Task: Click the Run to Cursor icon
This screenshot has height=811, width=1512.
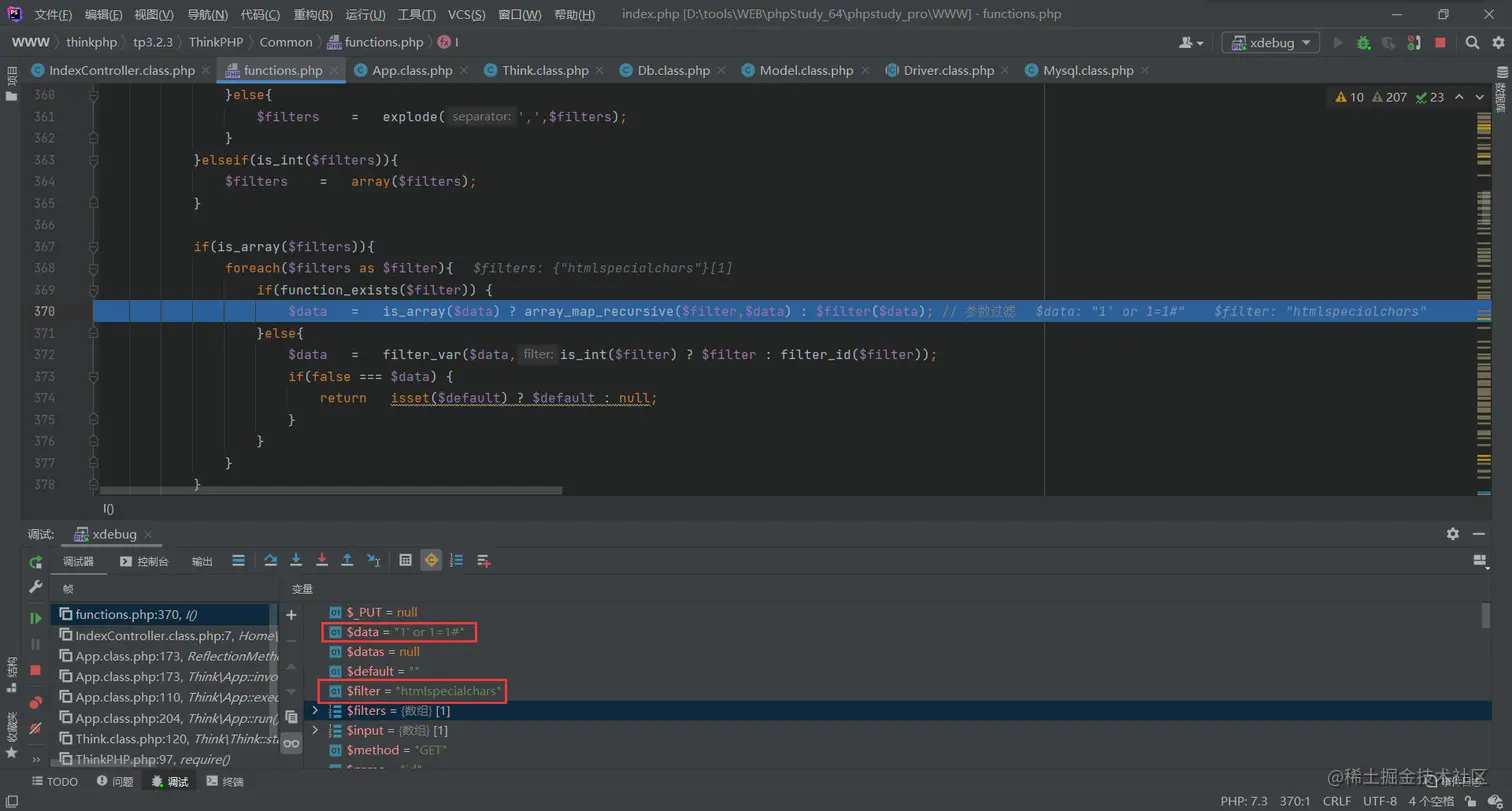Action: click(373, 560)
